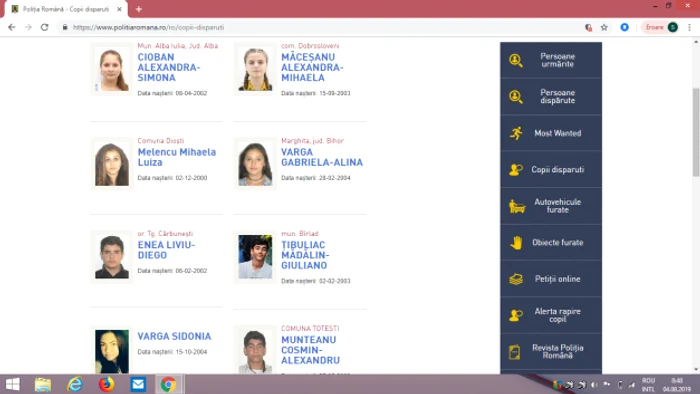Open the VARGA GABRIELA-ALINA link
Image resolution: width=700 pixels, height=394 pixels.
point(321,157)
